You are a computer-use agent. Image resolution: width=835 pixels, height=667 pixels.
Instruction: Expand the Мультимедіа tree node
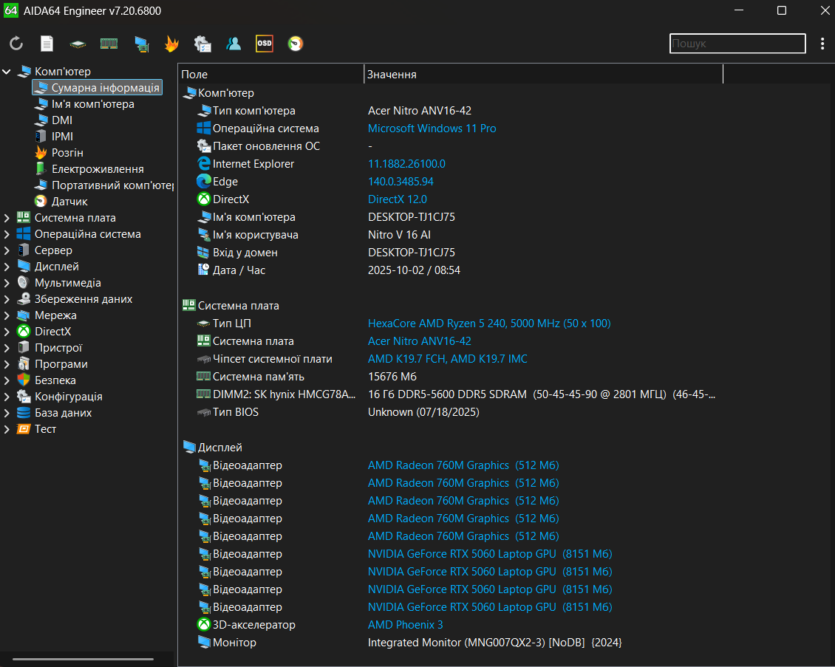[x=7, y=283]
